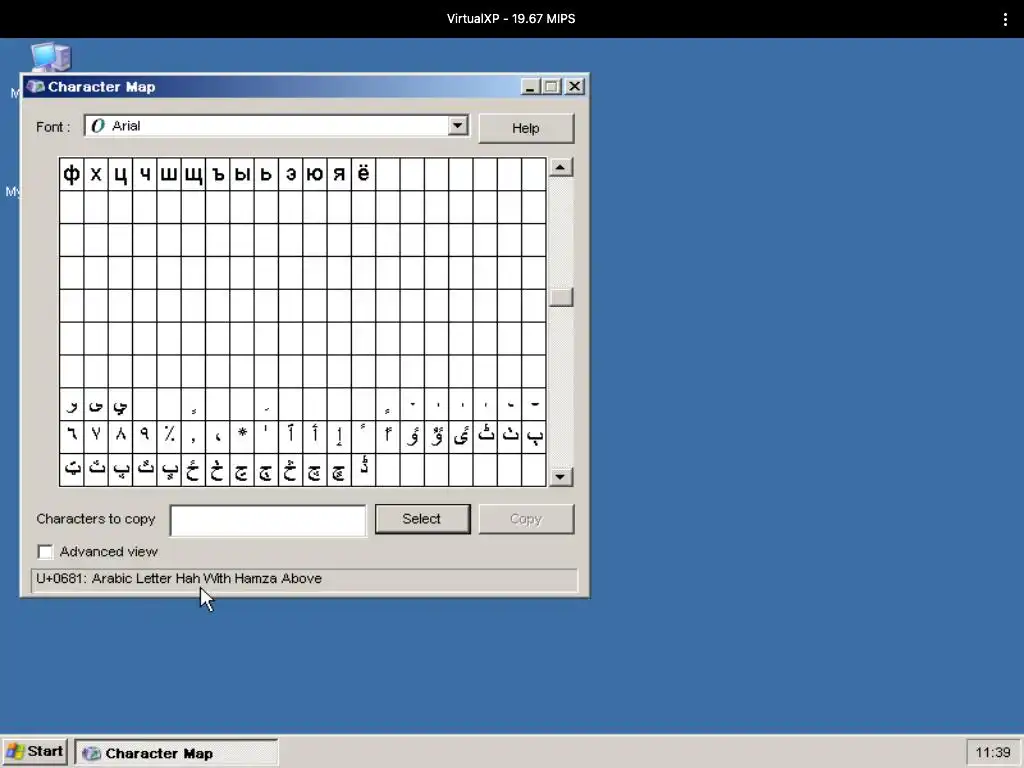Click the My Computer desktop icon
This screenshot has width=1024, height=768.
click(x=50, y=57)
